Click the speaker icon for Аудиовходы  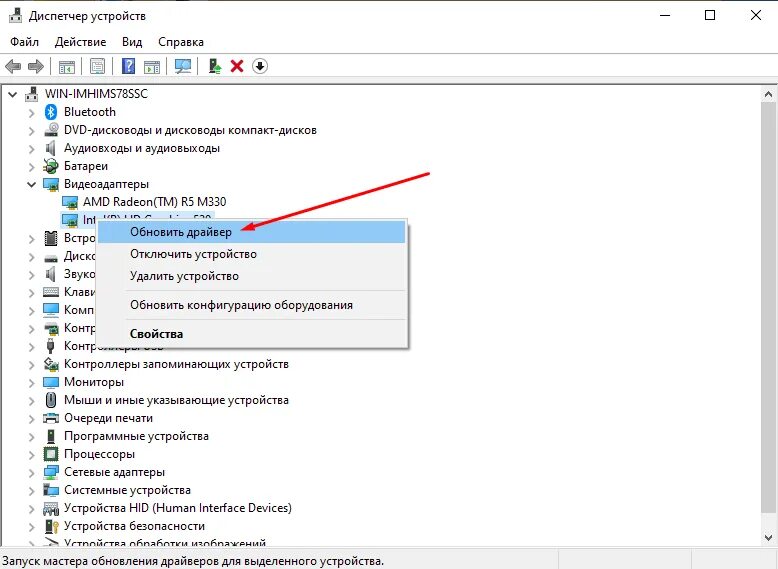point(51,148)
